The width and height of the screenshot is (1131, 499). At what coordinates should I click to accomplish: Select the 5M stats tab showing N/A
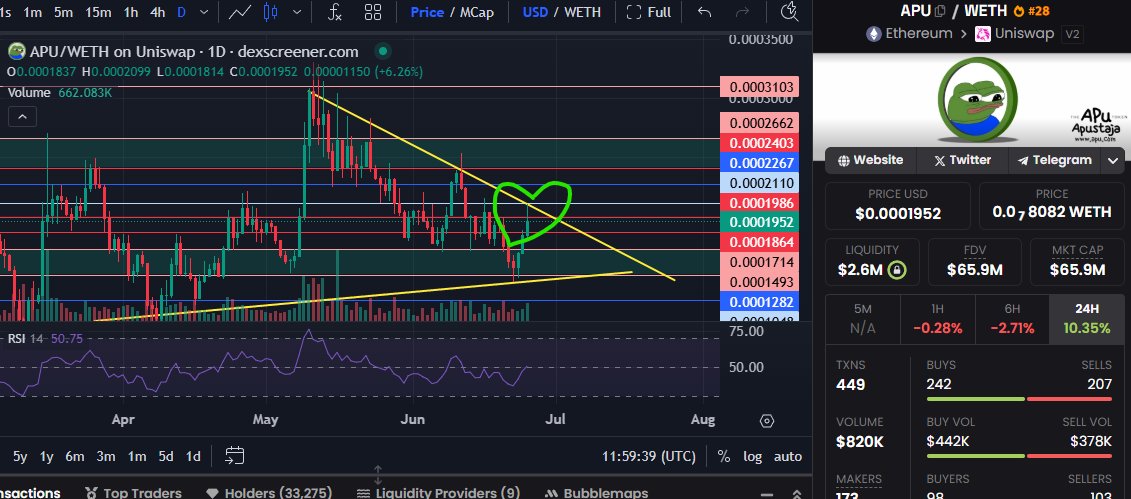[863, 319]
